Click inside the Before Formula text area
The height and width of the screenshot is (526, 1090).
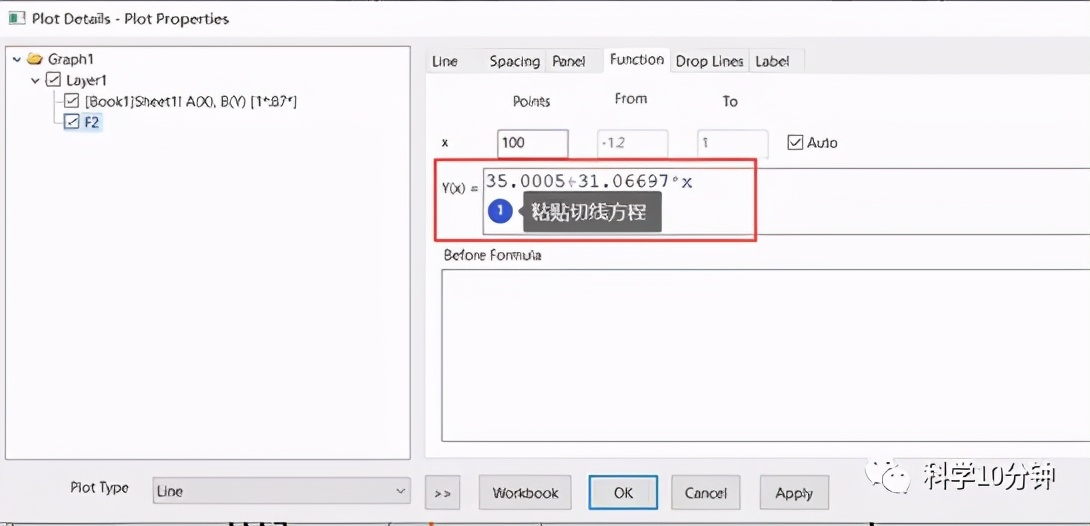[x=765, y=355]
